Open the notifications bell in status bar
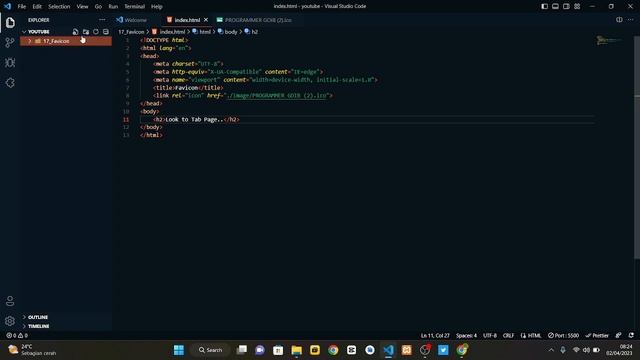640x360 pixels. tap(631, 335)
